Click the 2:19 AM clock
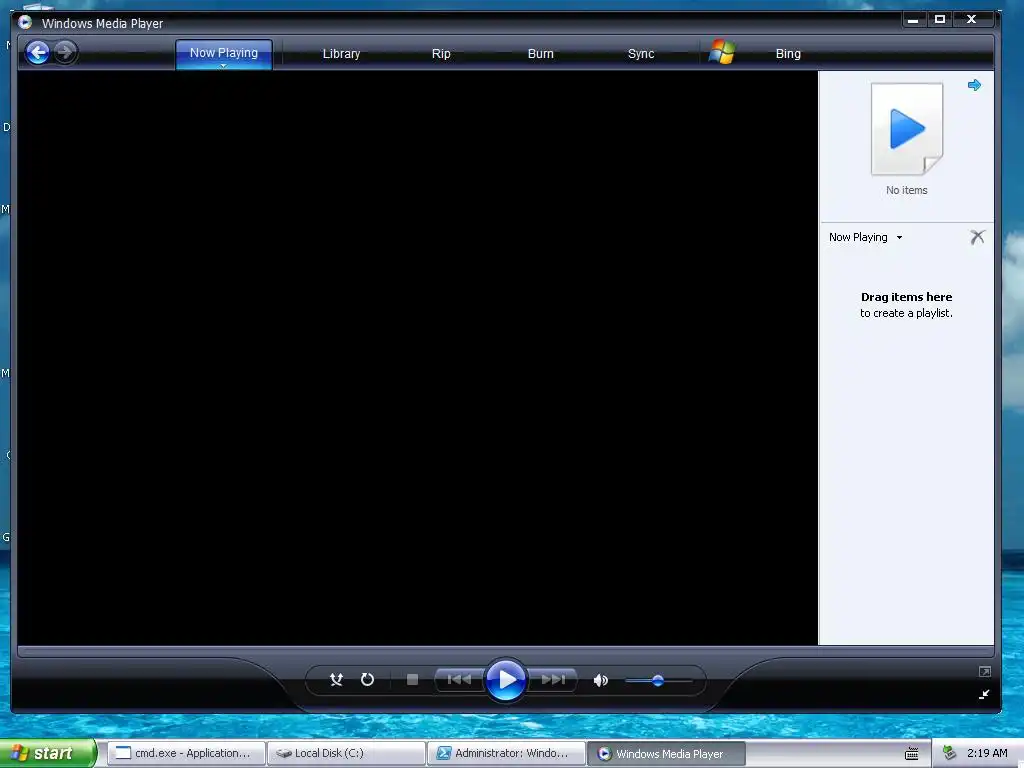The image size is (1024, 768). (x=987, y=753)
